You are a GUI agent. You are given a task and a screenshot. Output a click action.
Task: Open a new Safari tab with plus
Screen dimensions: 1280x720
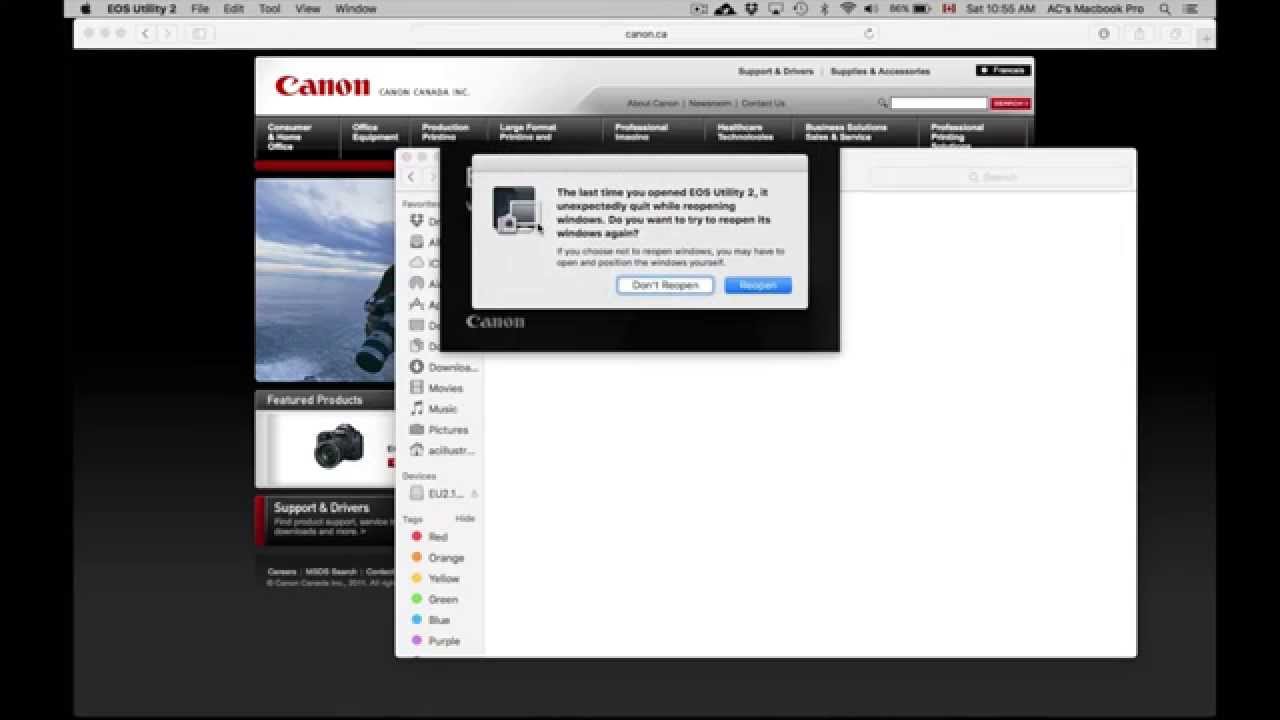[x=1206, y=38]
